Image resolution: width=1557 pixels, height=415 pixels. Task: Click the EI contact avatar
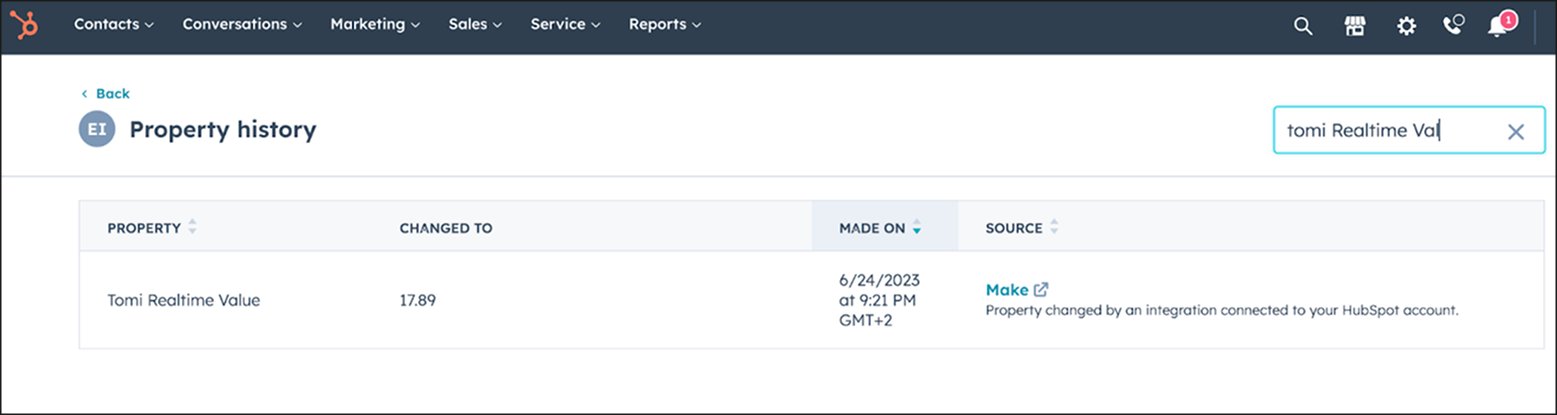pyautogui.click(x=98, y=129)
